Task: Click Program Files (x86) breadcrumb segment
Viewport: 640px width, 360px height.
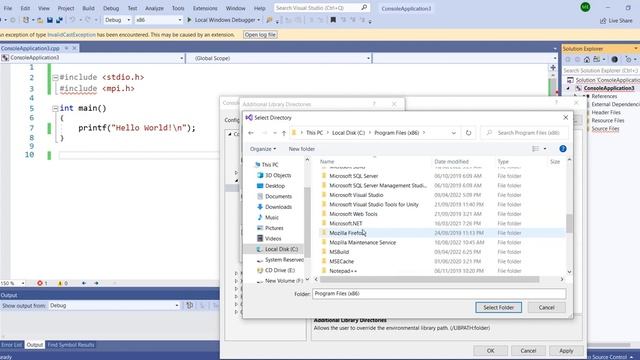Action: (x=396, y=133)
